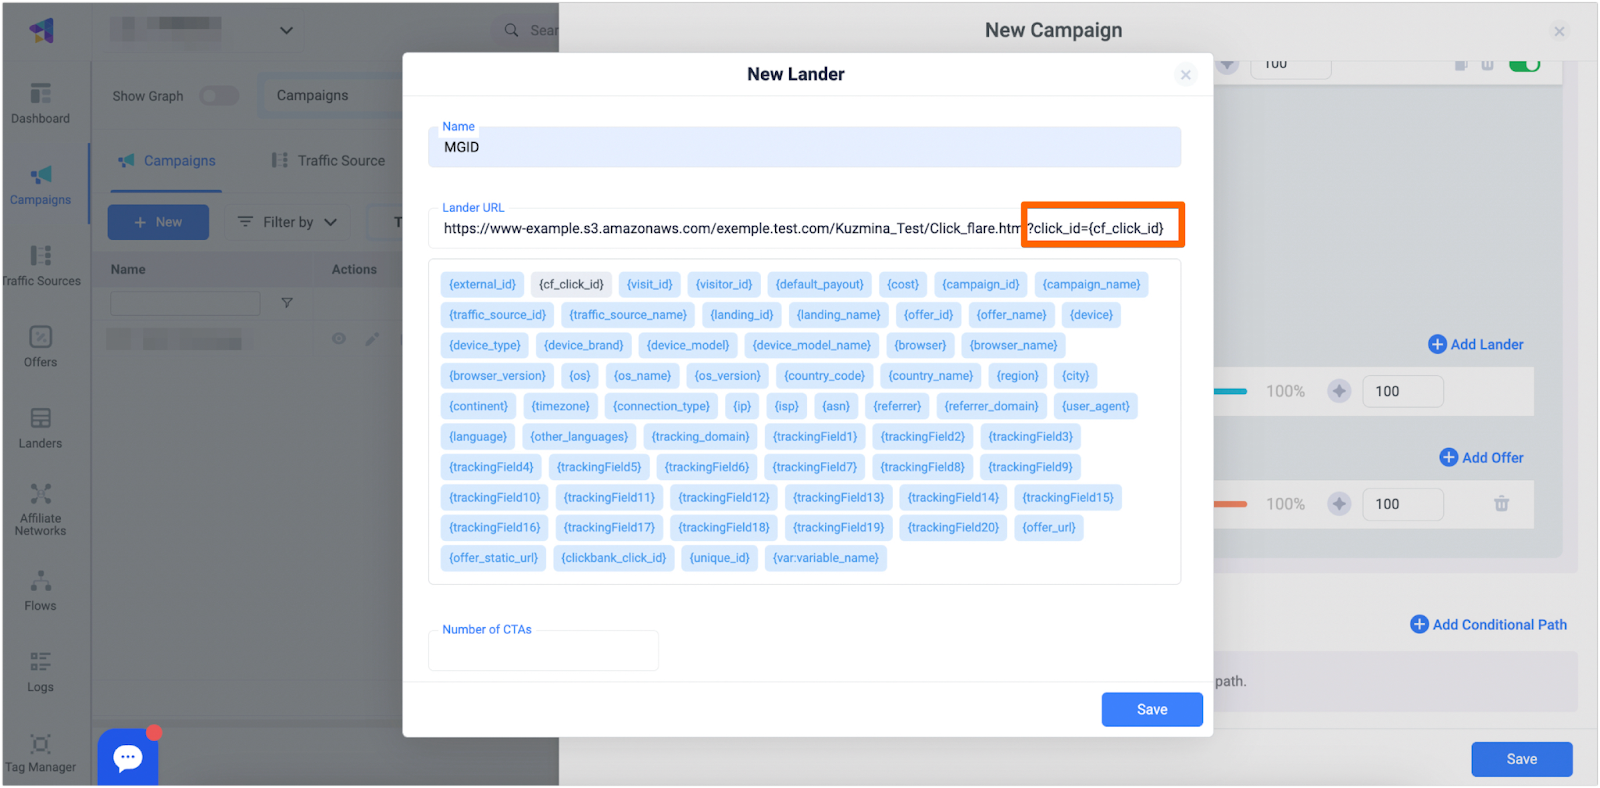Image resolution: width=1600 pixels, height=788 pixels.
Task: Toggle the green path enable switch
Action: click(1524, 65)
